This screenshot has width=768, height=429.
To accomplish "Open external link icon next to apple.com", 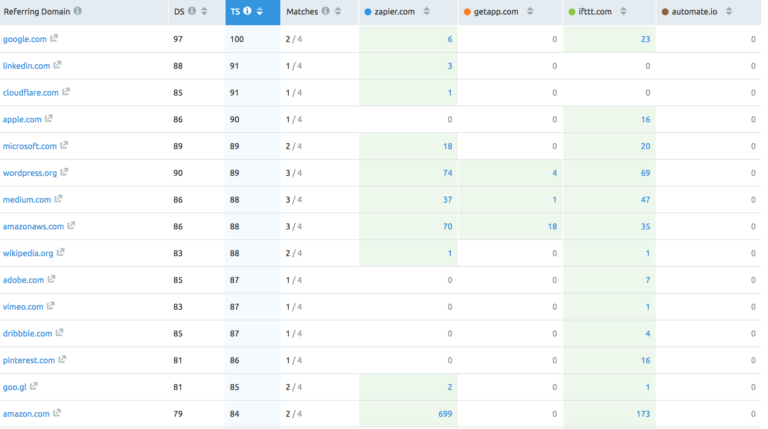I will click(48, 119).
